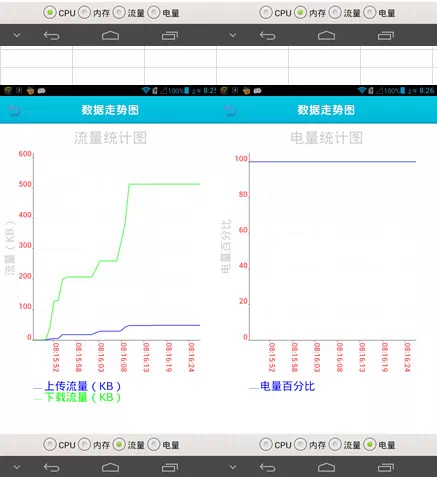This screenshot has width=437, height=477.
Task: Tap battery status icon above 电量统计图 screen
Action: click(403, 90)
